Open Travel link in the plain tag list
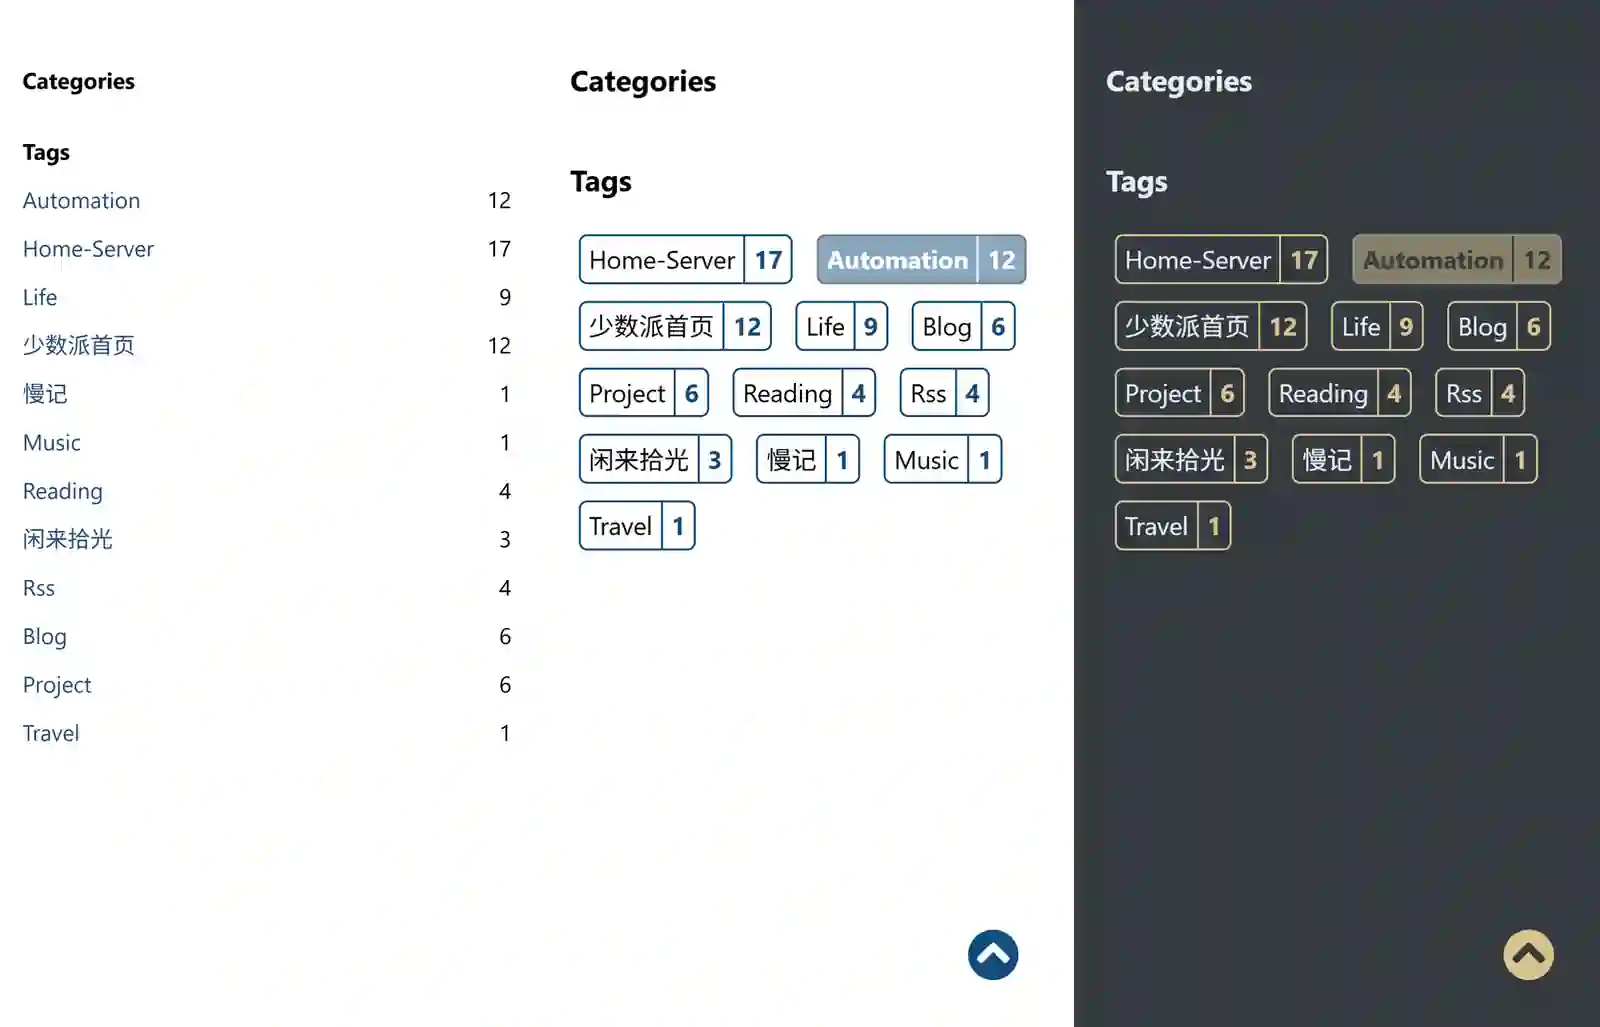This screenshot has height=1027, width=1600. 51,734
